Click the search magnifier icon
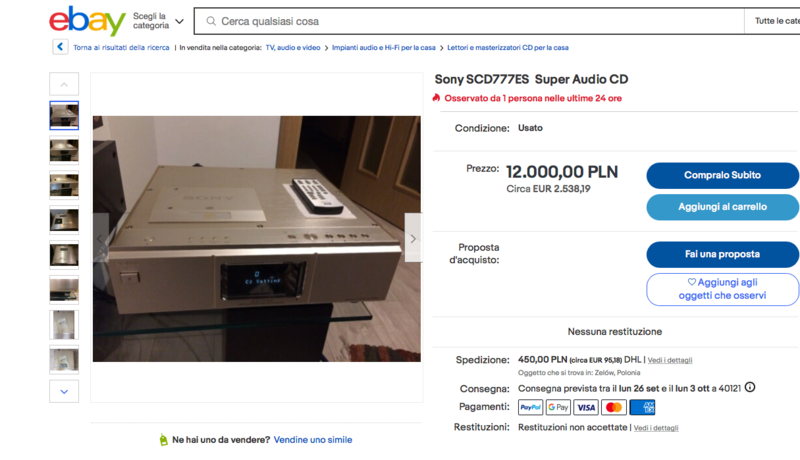 pos(211,21)
